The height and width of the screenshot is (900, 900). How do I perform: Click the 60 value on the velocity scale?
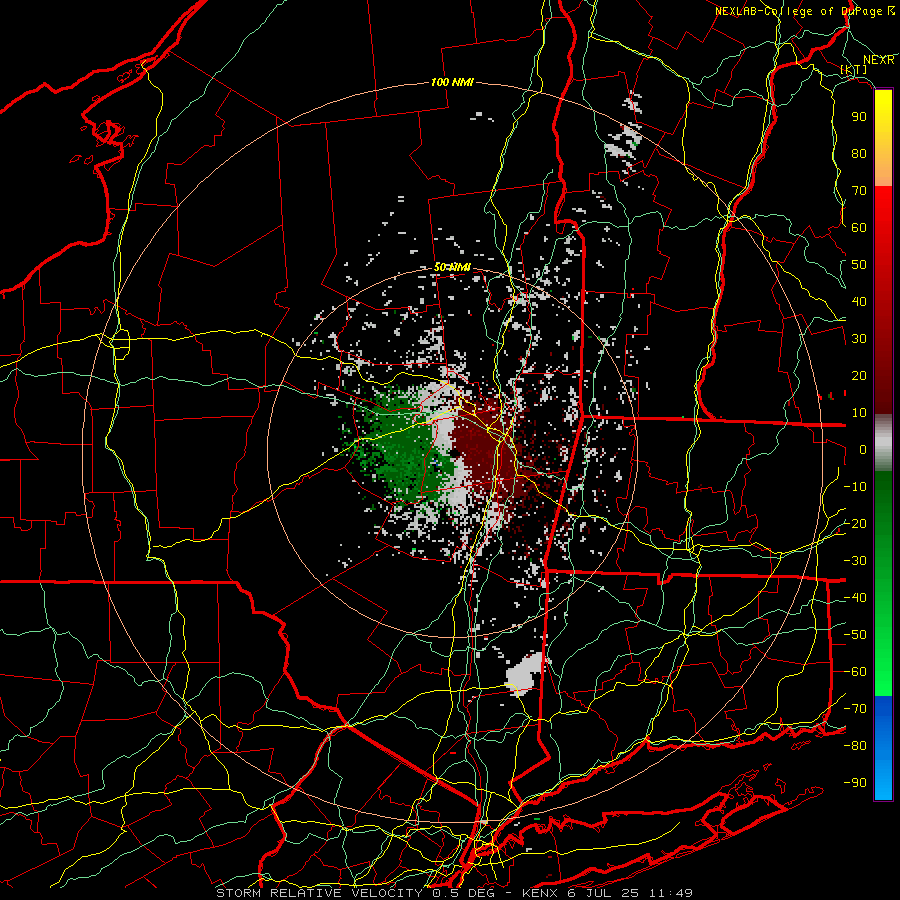click(859, 227)
